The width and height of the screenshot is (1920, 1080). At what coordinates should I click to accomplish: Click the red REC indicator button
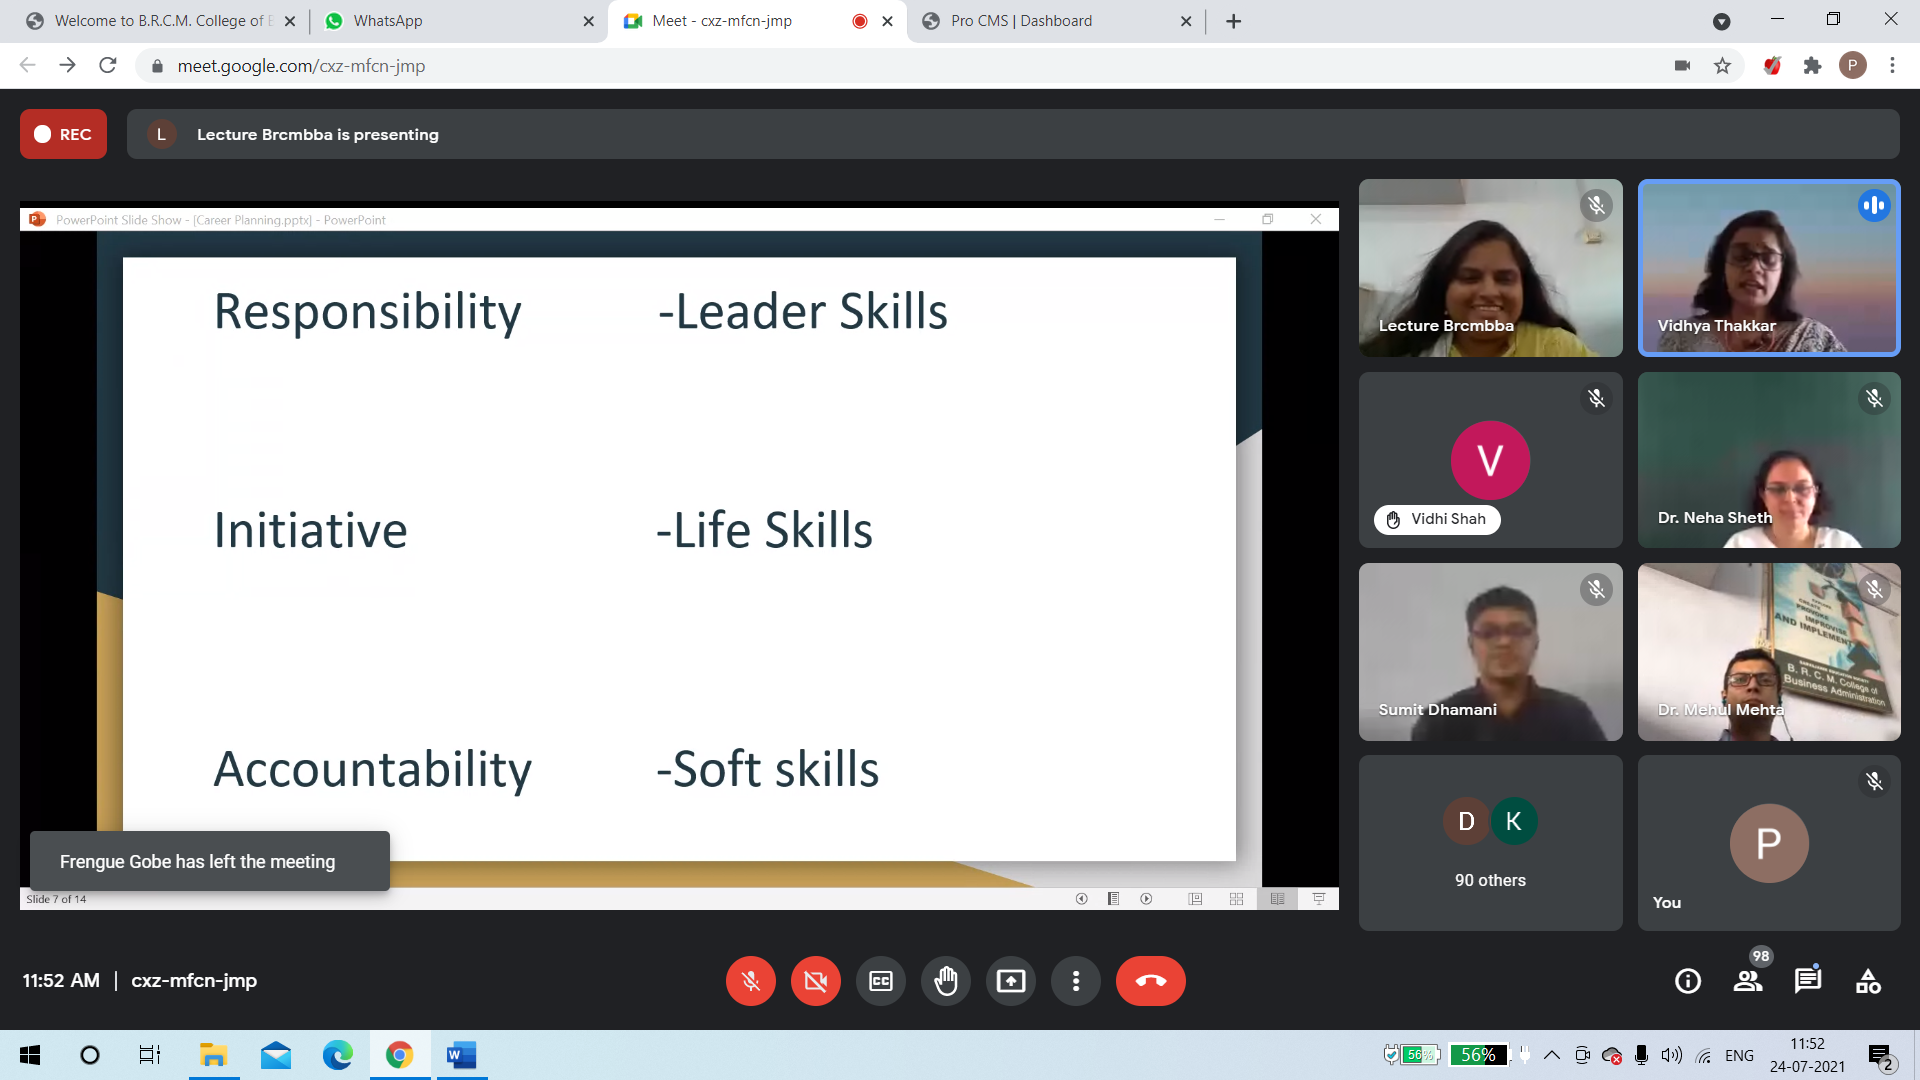pyautogui.click(x=63, y=134)
